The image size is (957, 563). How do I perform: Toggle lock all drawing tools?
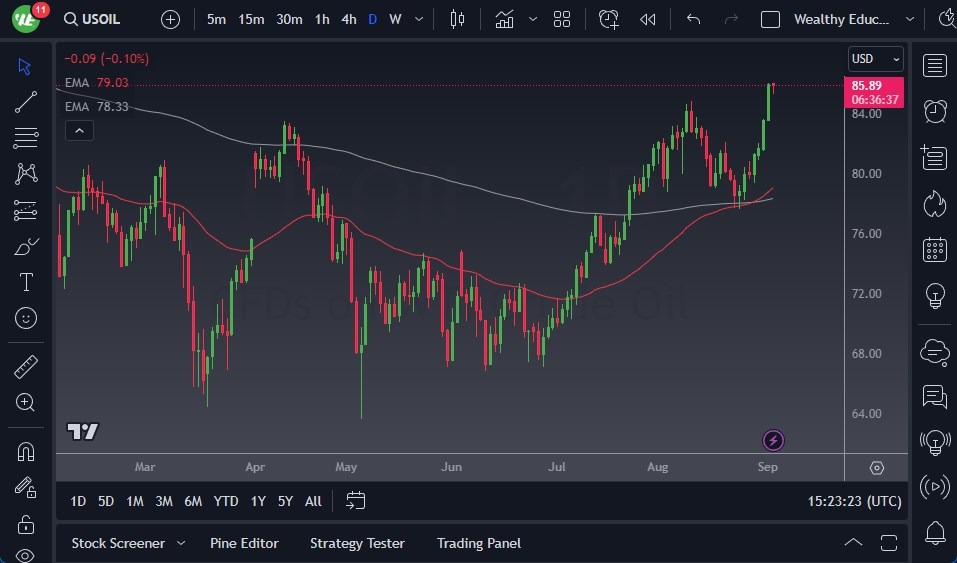[27, 522]
